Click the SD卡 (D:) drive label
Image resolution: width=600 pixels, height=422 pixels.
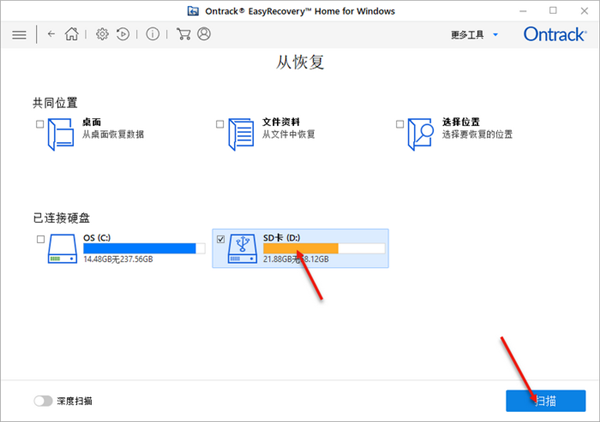click(282, 238)
